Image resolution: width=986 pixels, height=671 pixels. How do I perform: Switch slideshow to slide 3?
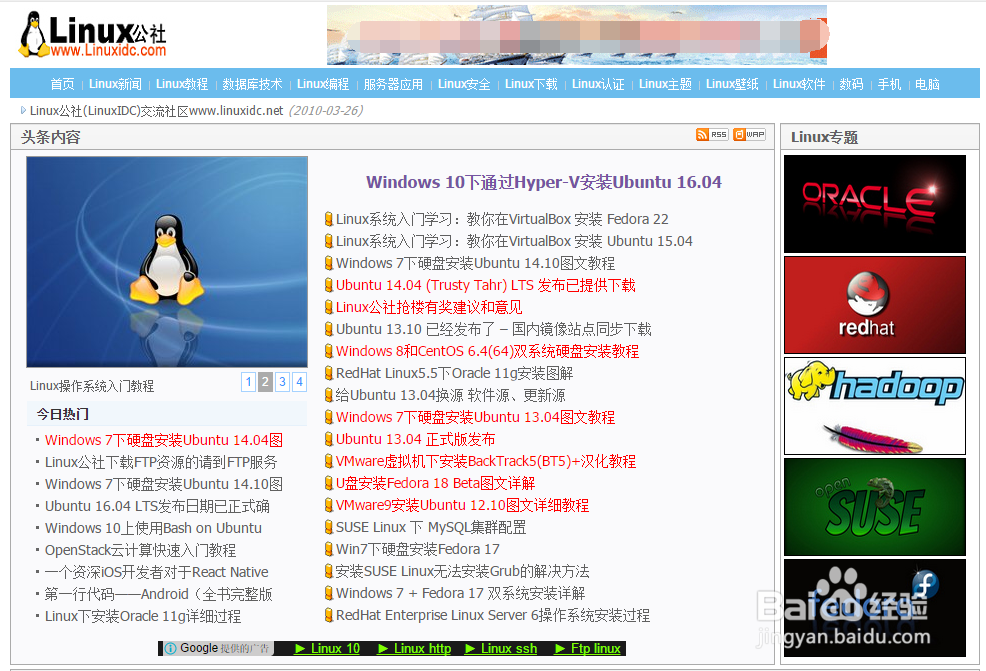(282, 382)
